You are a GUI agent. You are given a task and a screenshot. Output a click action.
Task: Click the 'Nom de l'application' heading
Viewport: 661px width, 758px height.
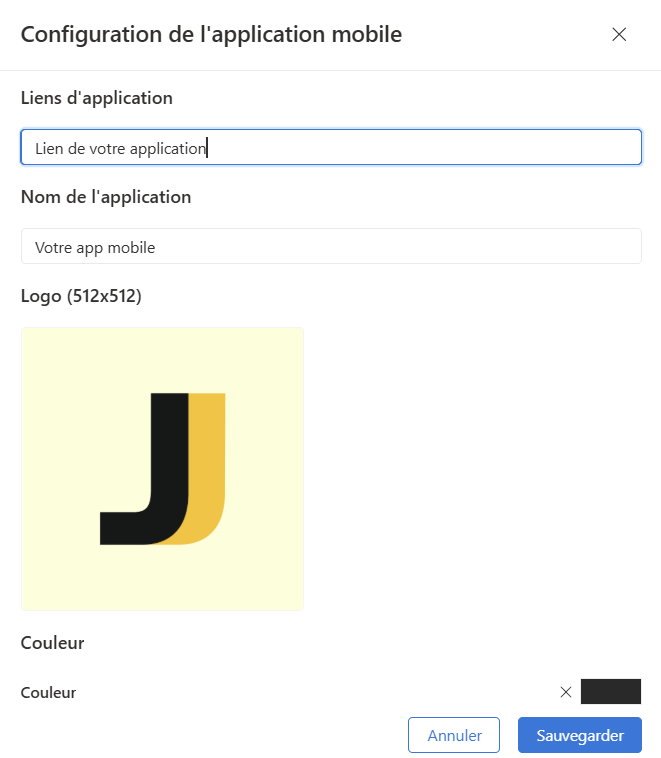(x=106, y=197)
